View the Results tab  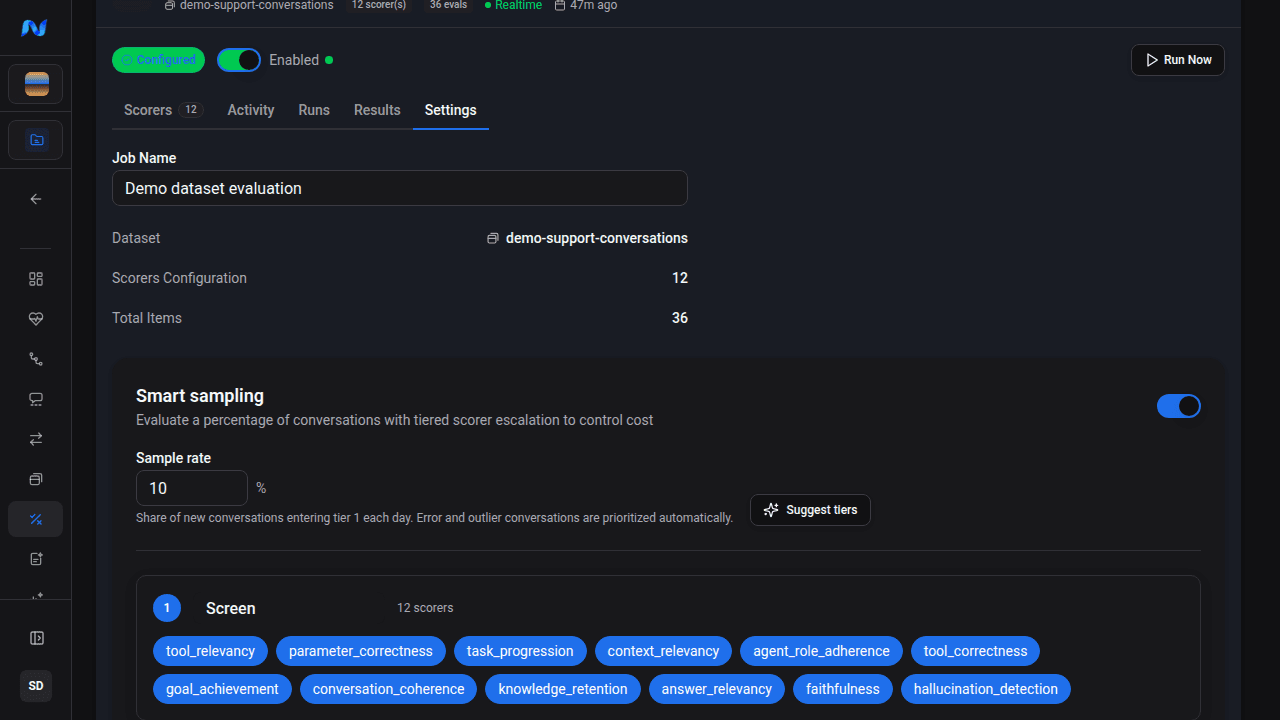click(x=377, y=110)
